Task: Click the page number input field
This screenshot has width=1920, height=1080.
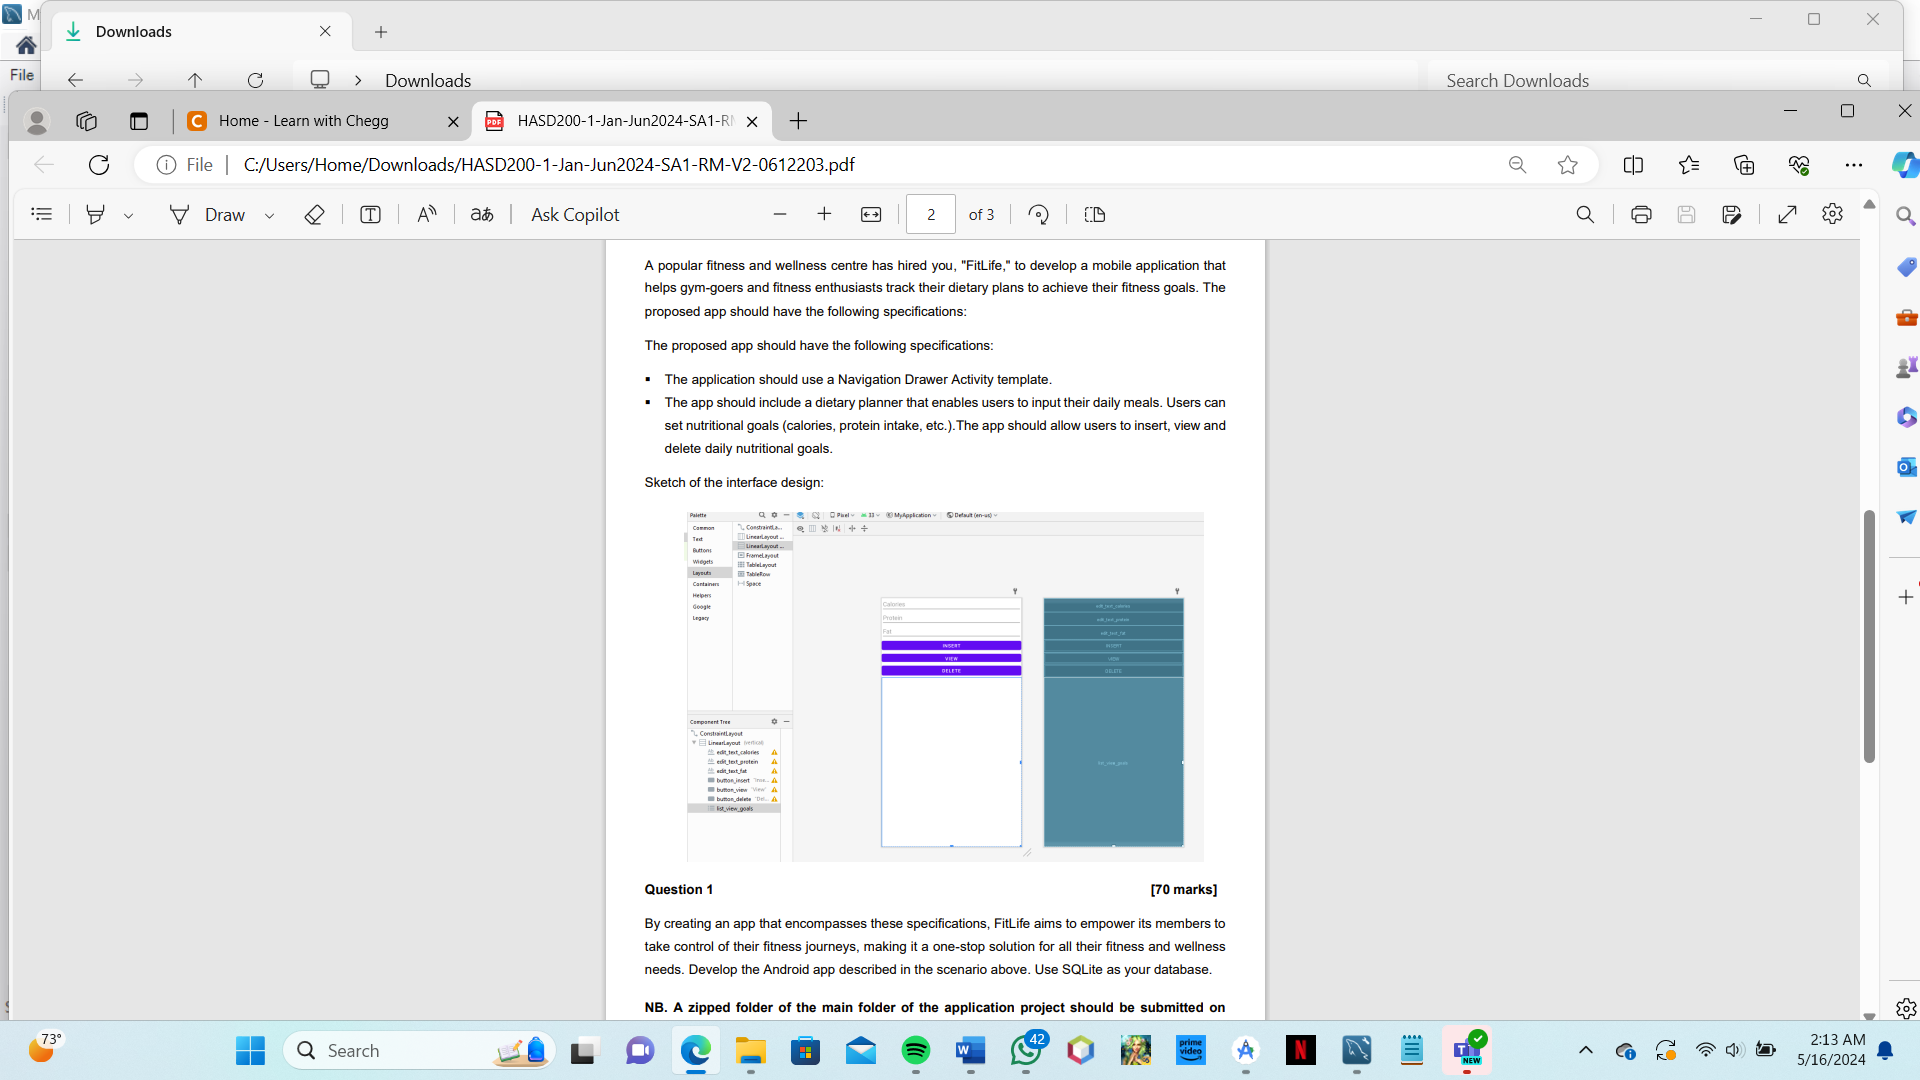Action: tap(930, 214)
